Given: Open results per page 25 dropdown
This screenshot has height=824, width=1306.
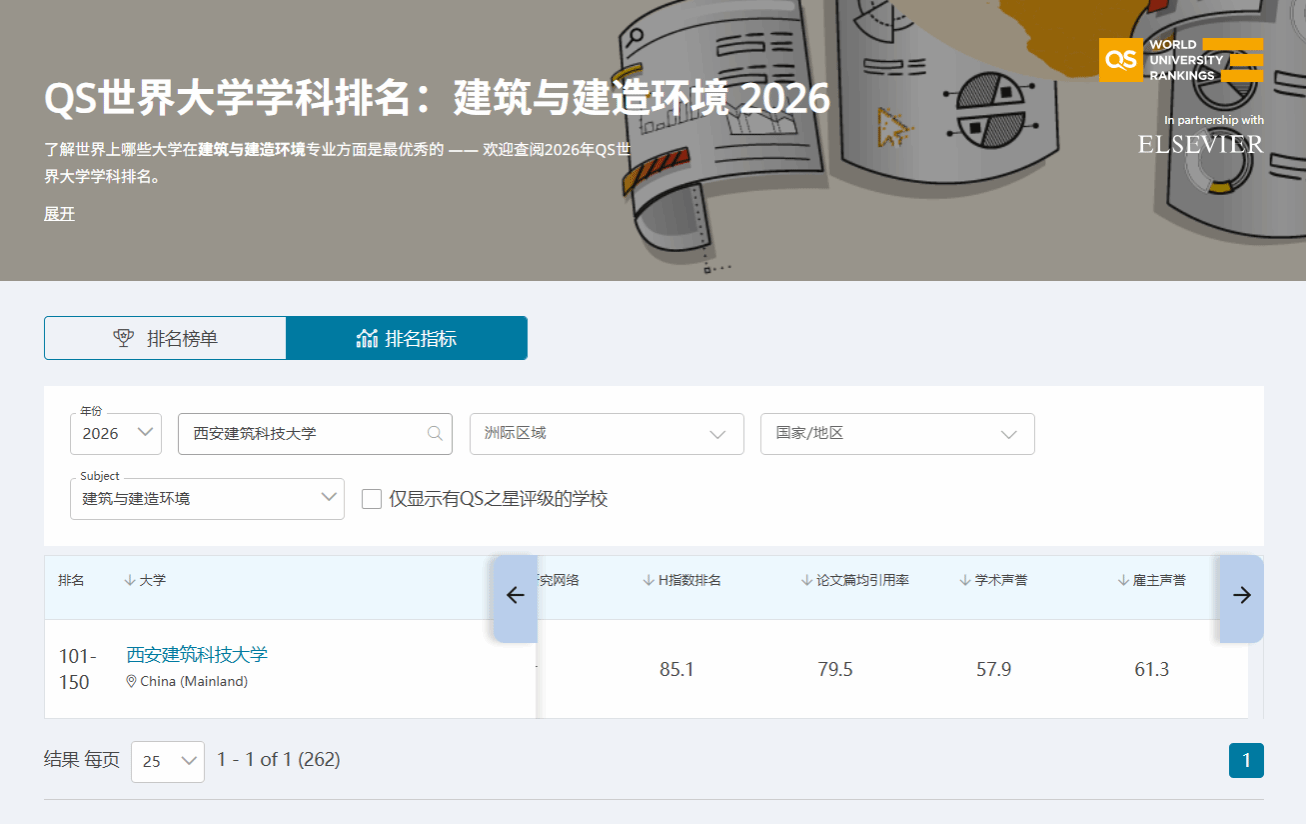Looking at the screenshot, I should [168, 761].
